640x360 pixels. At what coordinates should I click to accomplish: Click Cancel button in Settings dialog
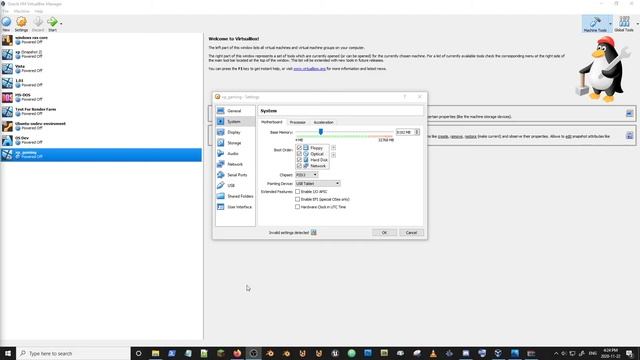click(411, 232)
